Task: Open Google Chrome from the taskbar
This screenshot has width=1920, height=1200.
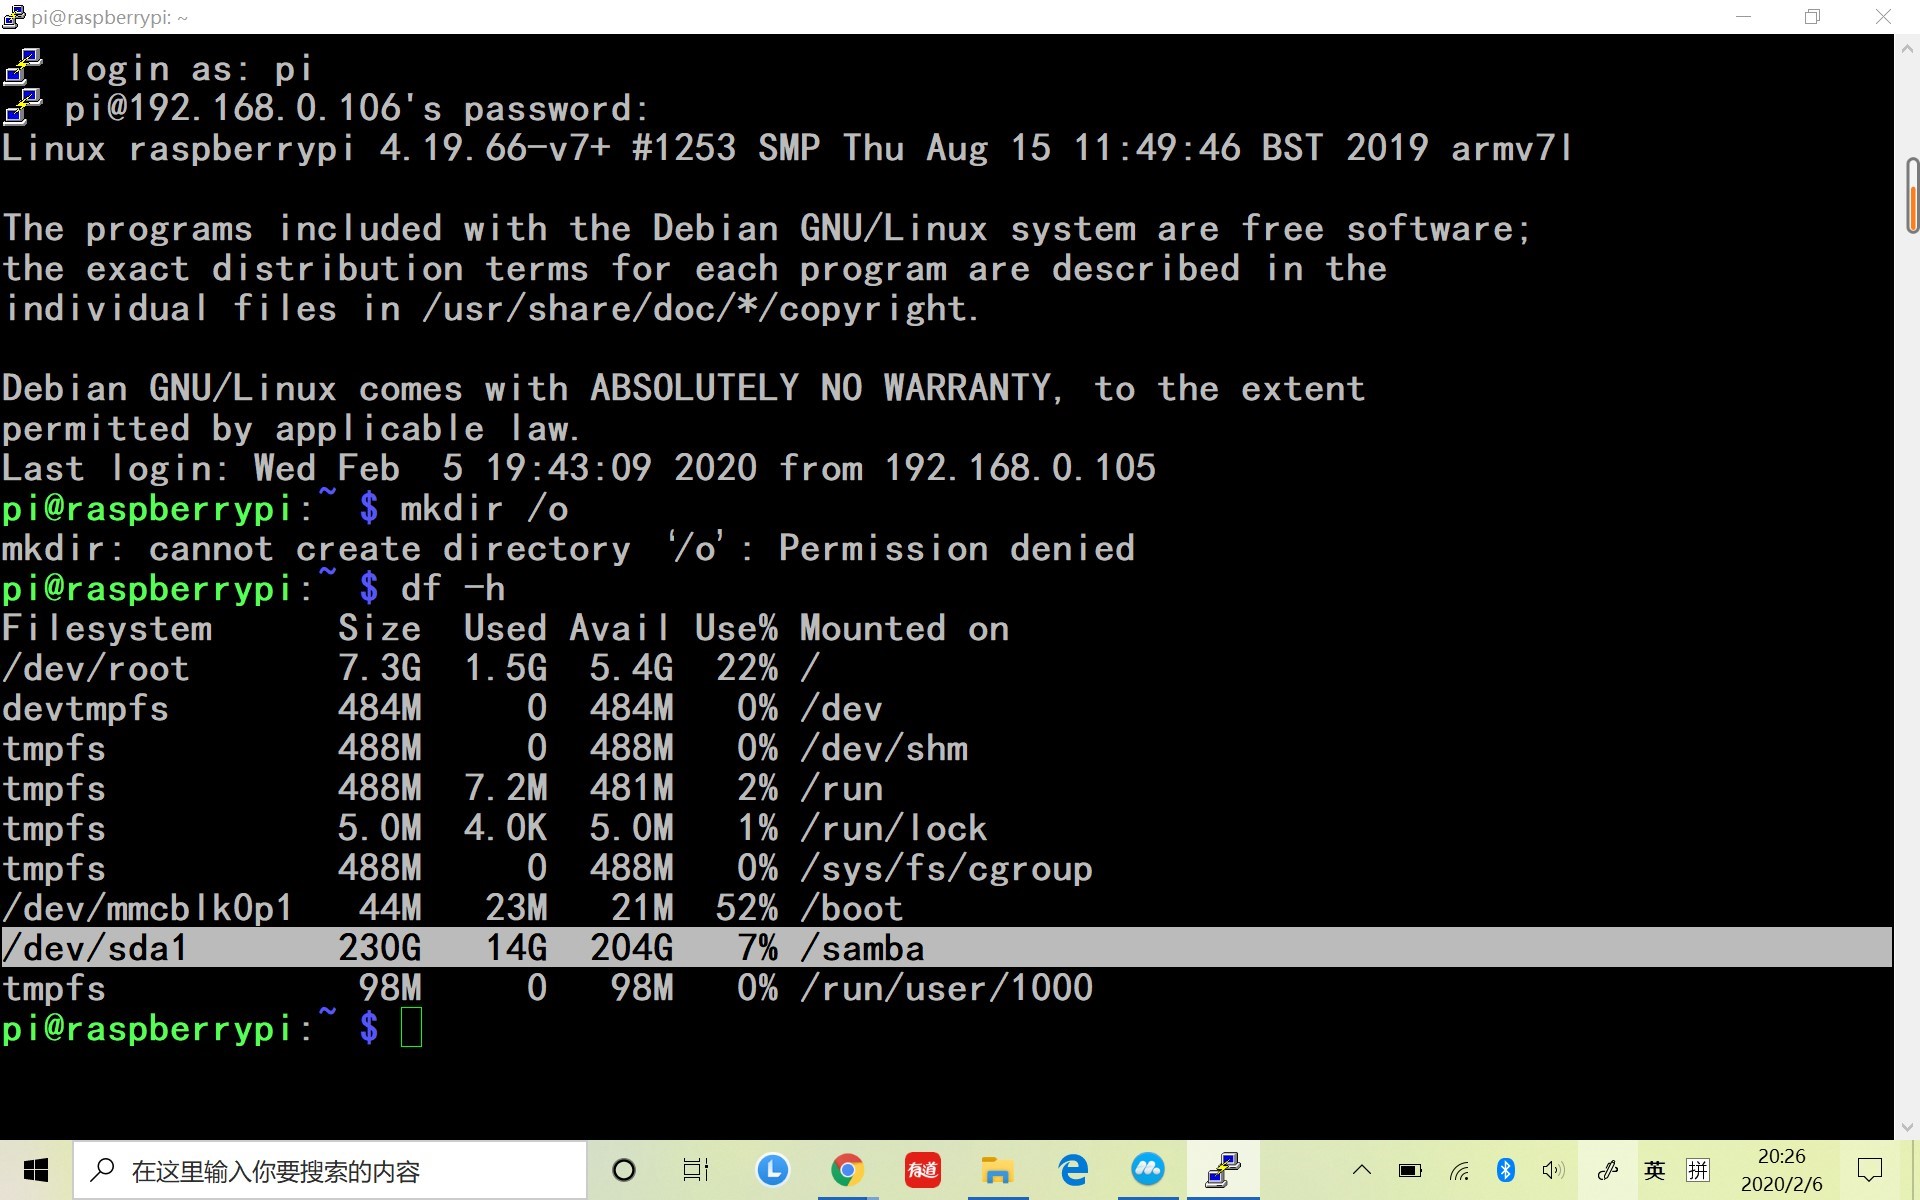Action: 847,1170
